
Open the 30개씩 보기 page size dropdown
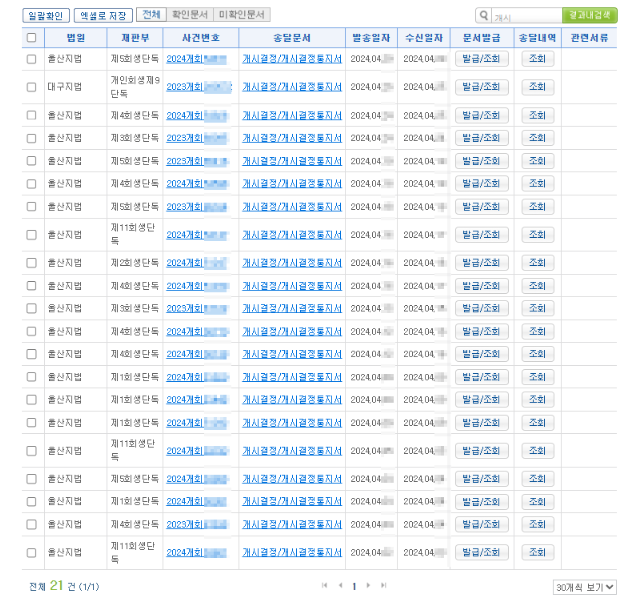click(x=584, y=587)
